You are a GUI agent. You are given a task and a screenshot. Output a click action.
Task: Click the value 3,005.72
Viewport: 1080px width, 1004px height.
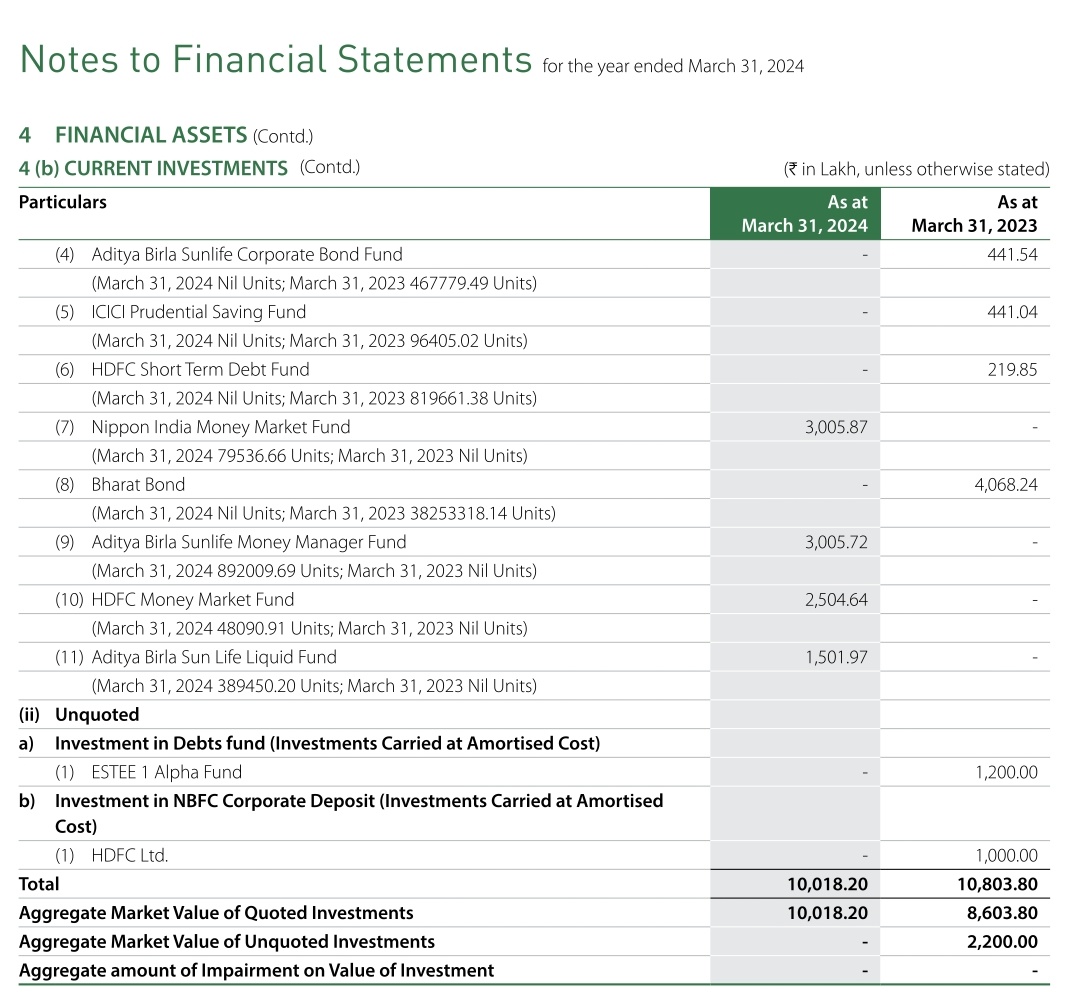[836, 542]
